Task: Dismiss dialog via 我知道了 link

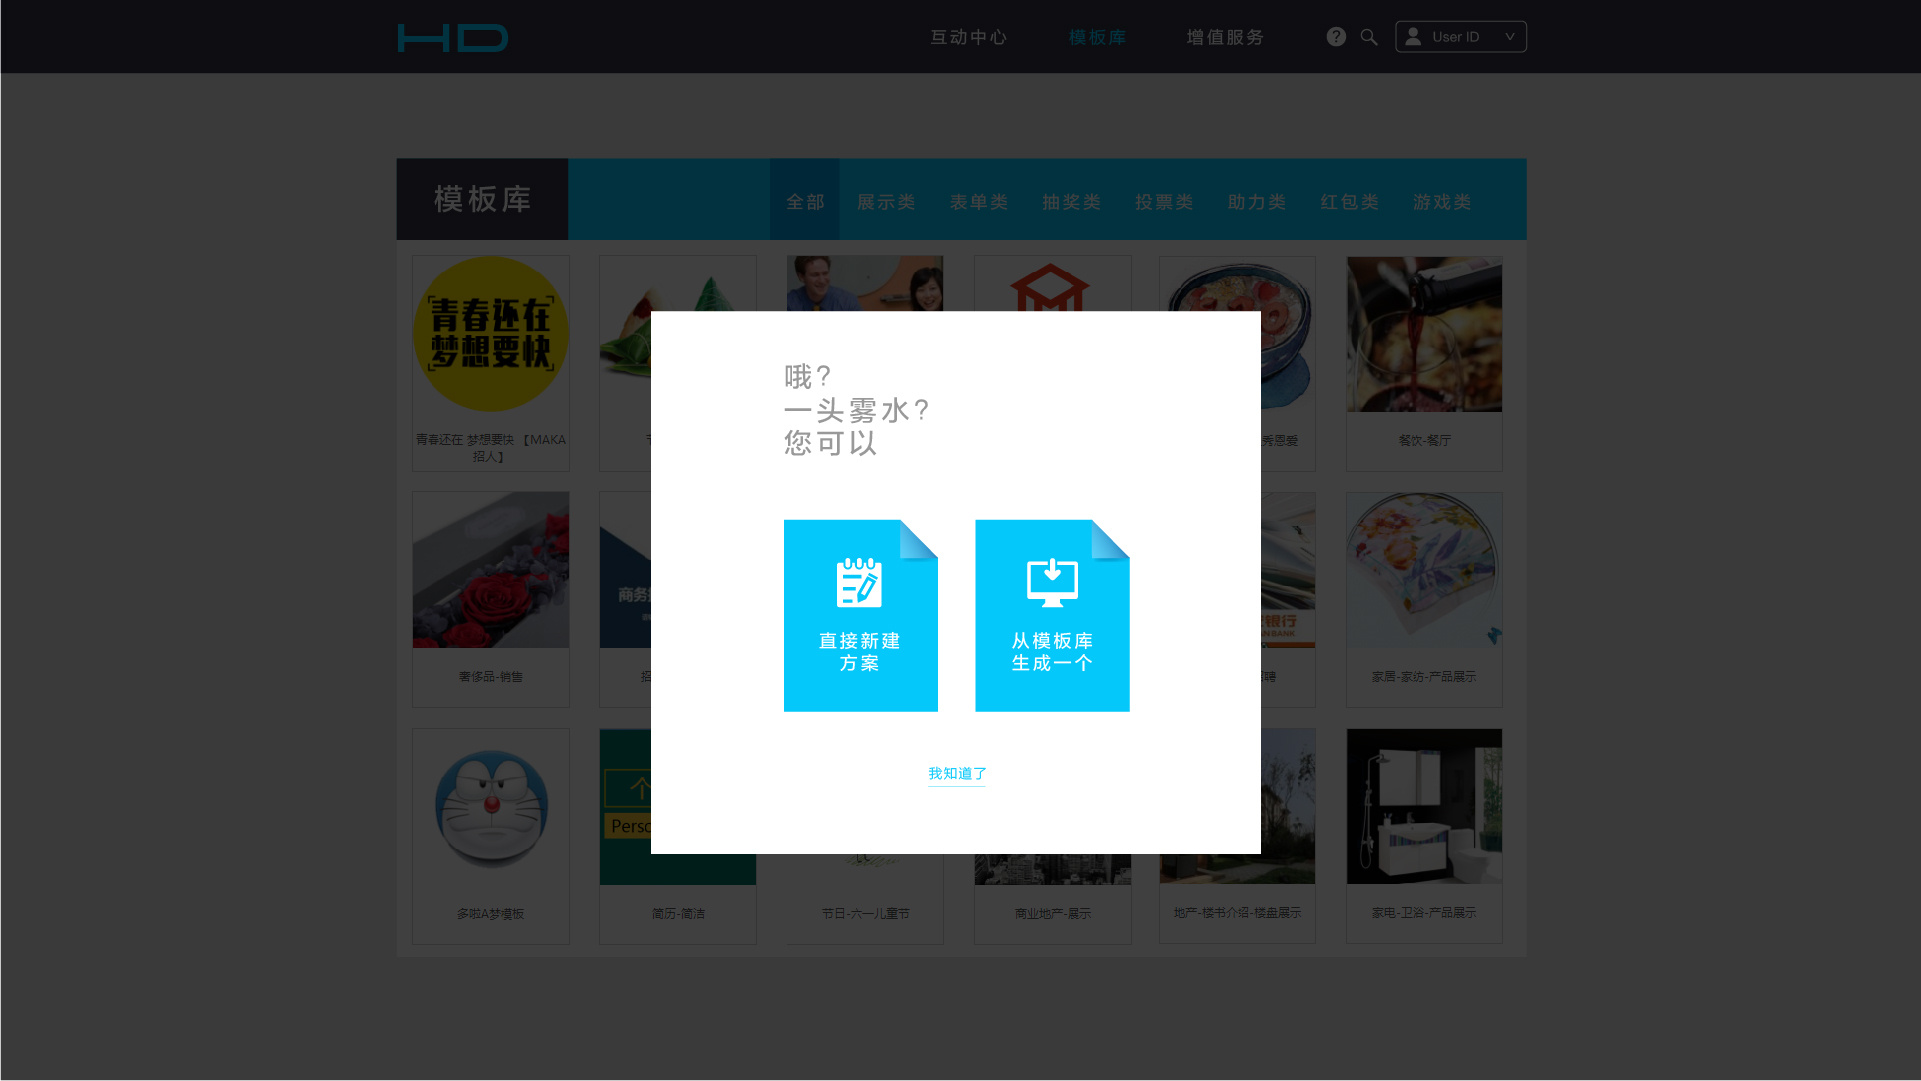Action: 957,773
